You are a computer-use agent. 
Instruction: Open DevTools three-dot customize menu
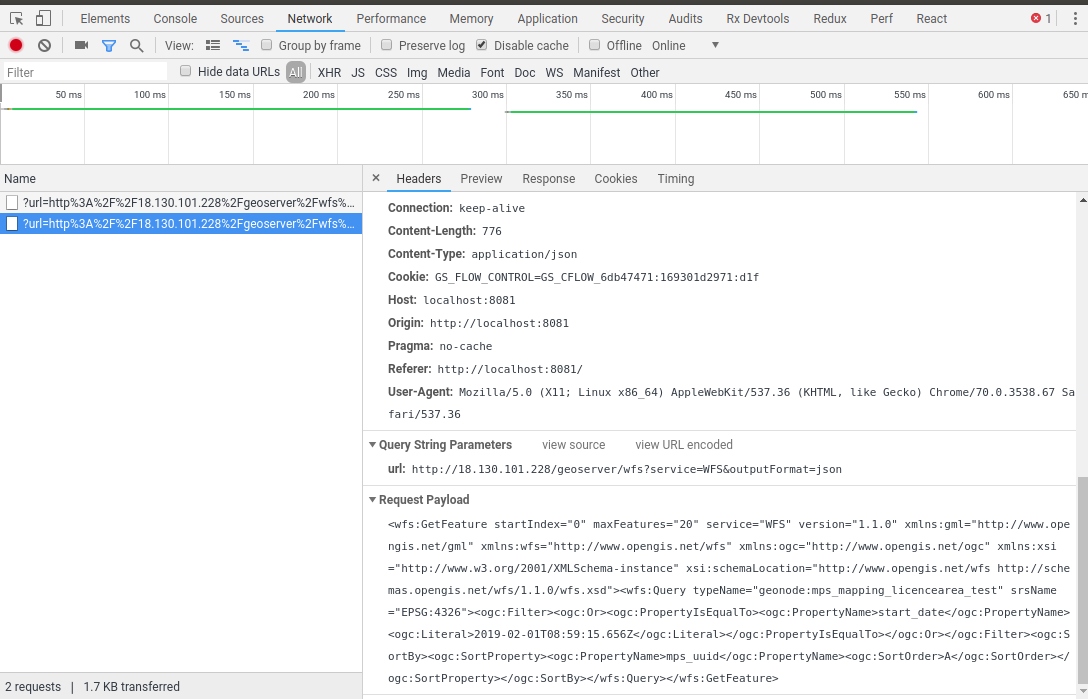(1075, 18)
